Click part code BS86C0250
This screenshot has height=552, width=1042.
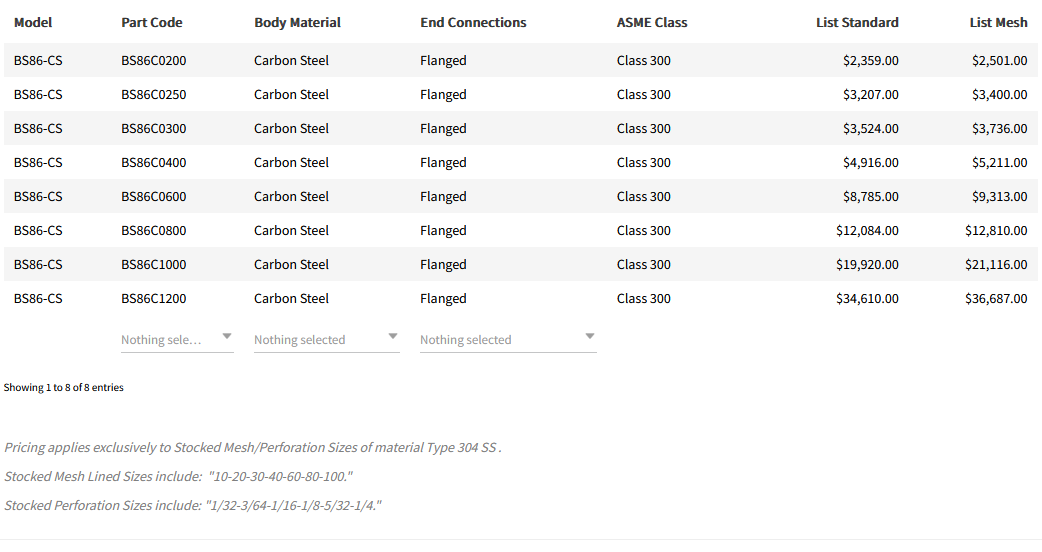153,94
